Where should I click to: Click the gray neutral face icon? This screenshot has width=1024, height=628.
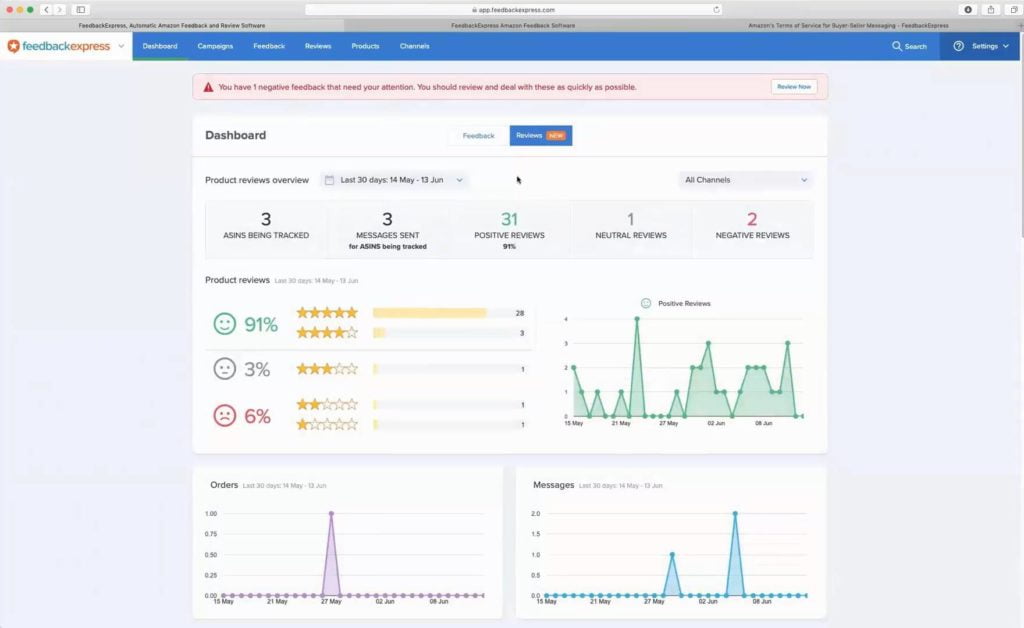click(225, 369)
